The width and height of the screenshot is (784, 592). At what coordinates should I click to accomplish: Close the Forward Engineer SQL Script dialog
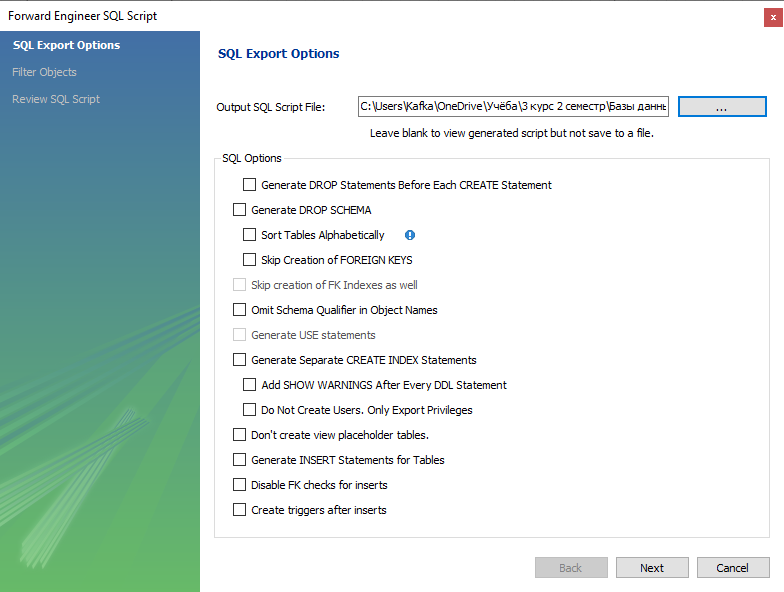[x=773, y=17]
